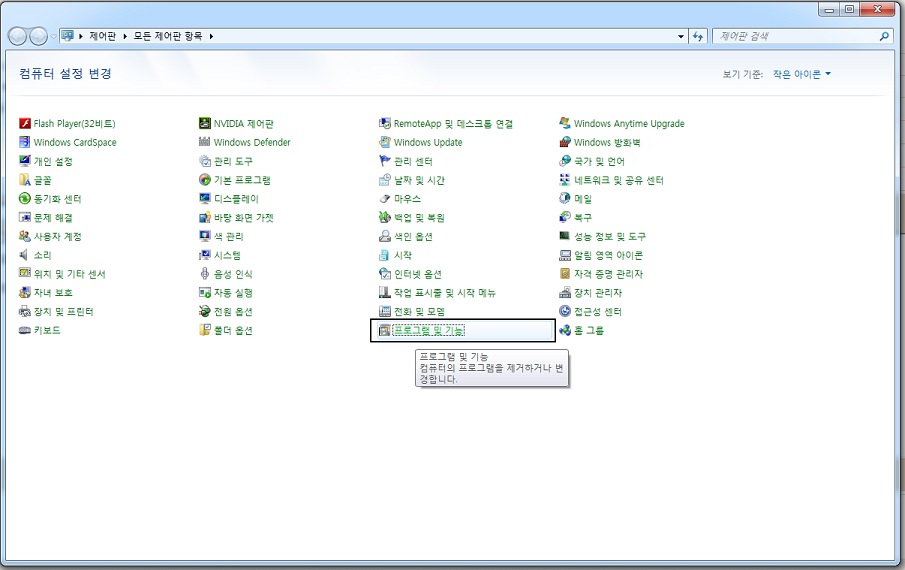905x570 pixels.
Task: Open the 자격 증명 관리자 link
Action: pos(608,273)
